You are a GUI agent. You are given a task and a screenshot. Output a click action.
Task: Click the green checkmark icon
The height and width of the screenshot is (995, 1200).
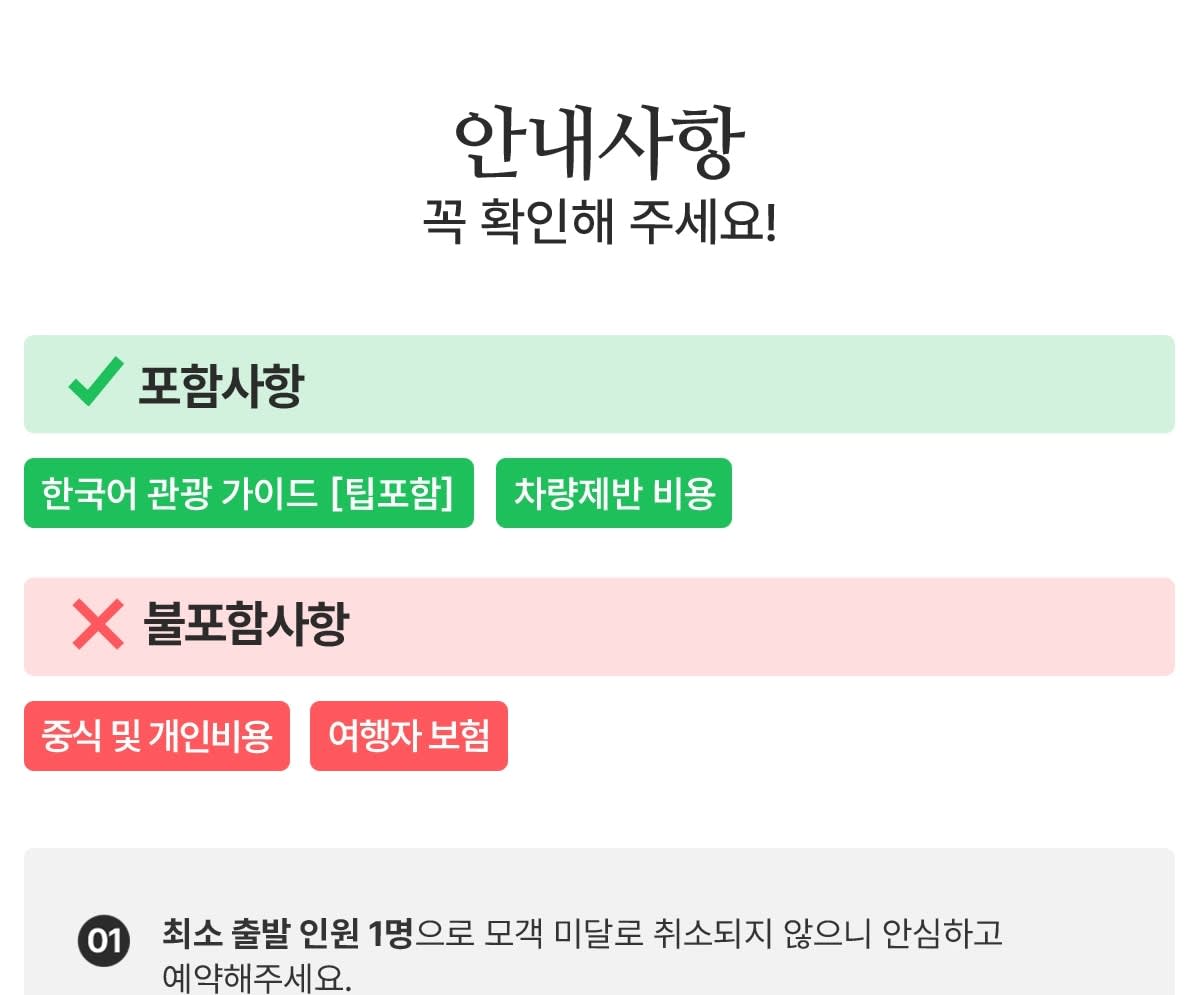(x=96, y=382)
